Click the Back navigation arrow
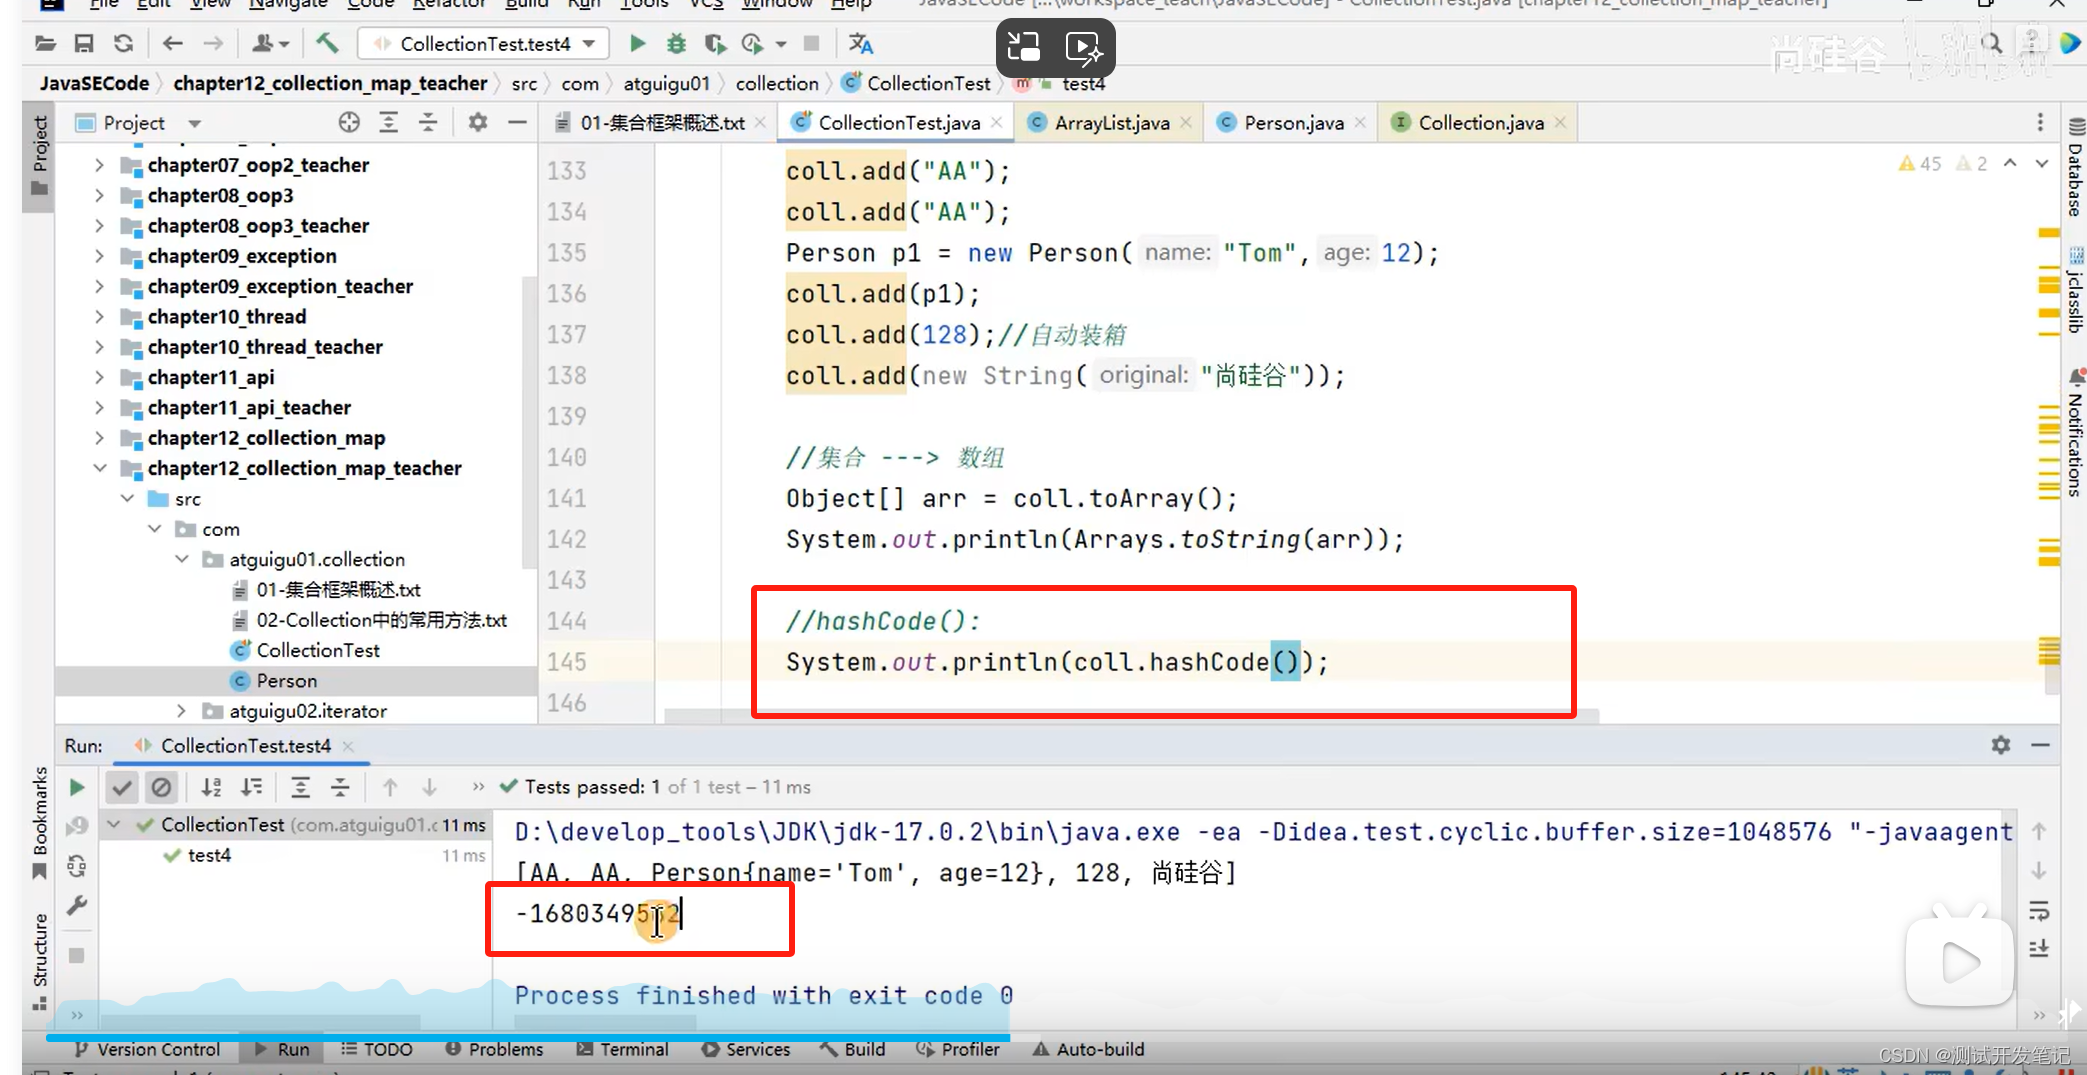2087x1075 pixels. (x=172, y=44)
